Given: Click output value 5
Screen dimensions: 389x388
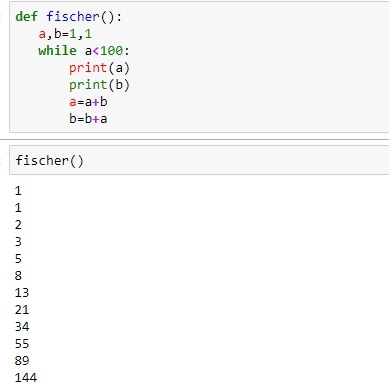Looking at the screenshot, I should (x=18, y=259).
